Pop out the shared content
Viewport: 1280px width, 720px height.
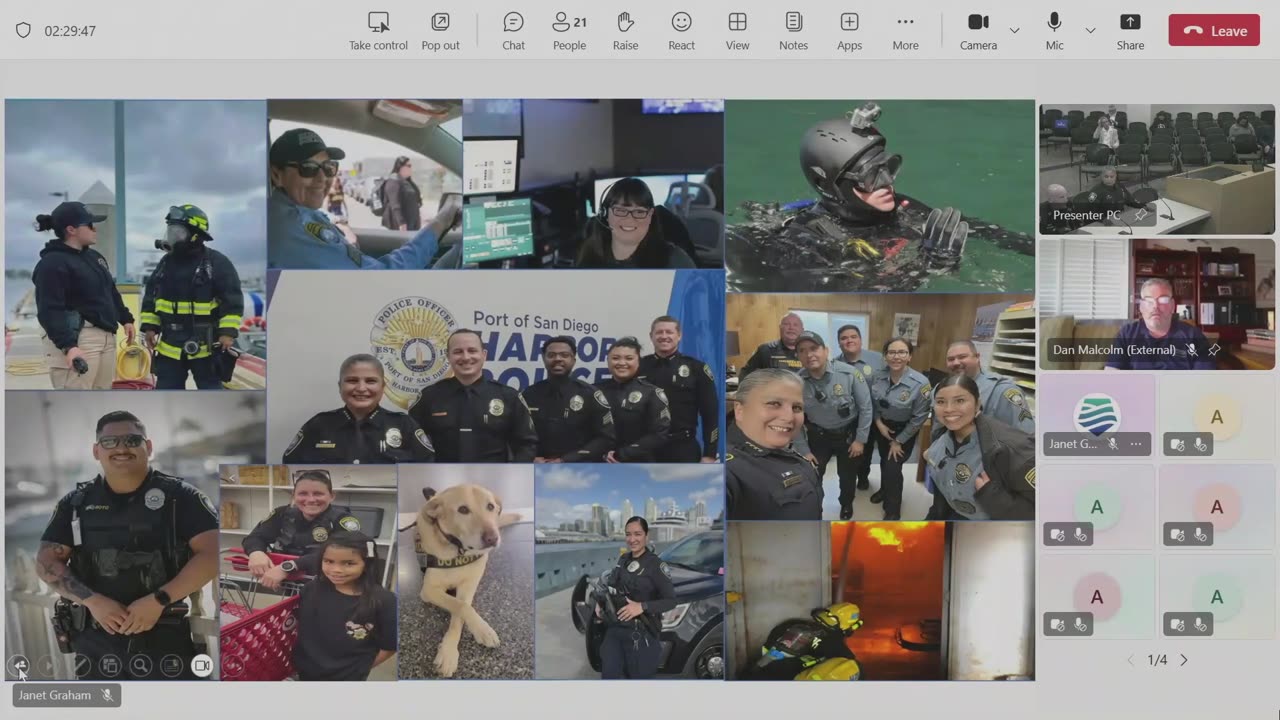(x=440, y=31)
